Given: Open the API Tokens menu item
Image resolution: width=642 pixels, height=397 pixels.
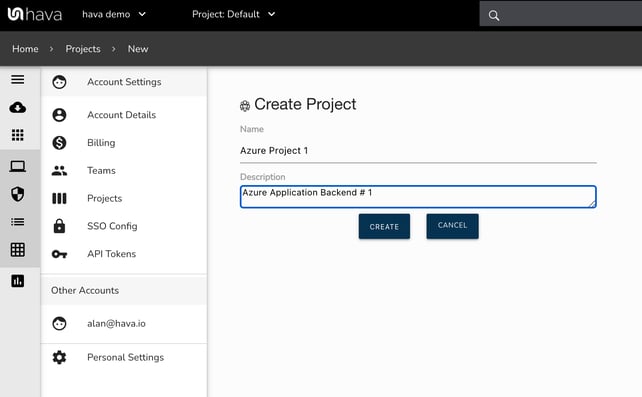Looking at the screenshot, I should pyautogui.click(x=124, y=254).
